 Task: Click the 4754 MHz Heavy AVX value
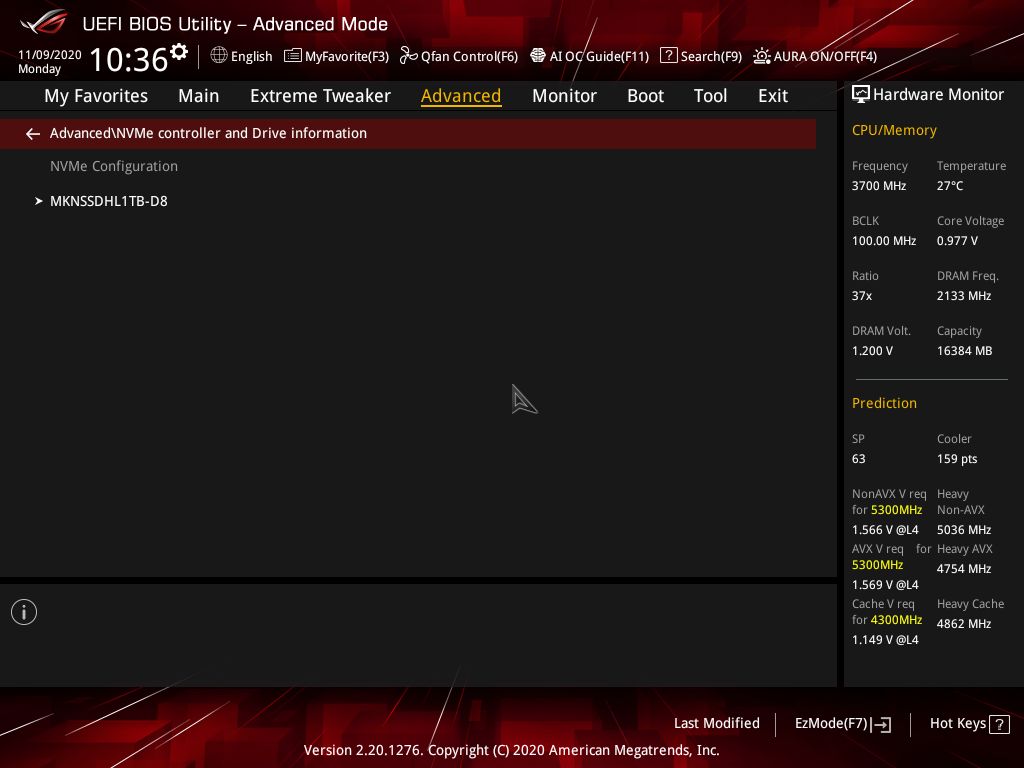pos(963,569)
